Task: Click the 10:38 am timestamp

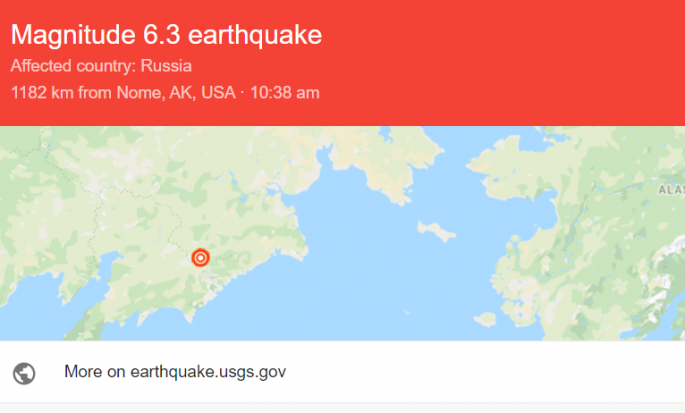Action: [286, 93]
